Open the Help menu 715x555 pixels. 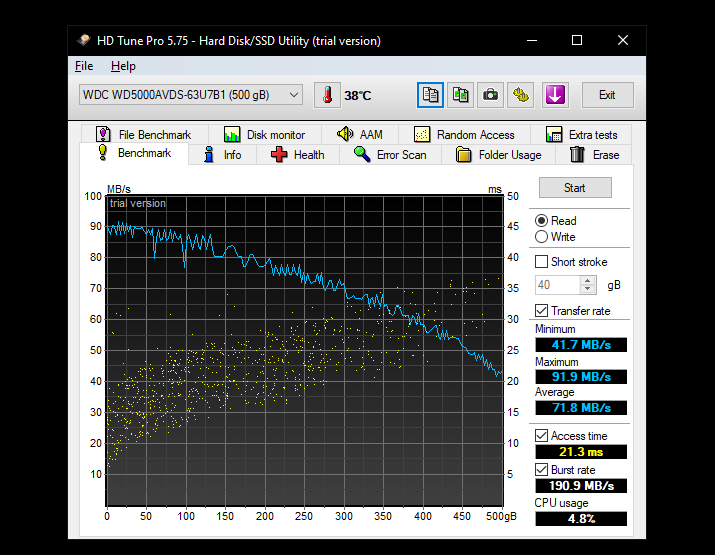point(123,66)
